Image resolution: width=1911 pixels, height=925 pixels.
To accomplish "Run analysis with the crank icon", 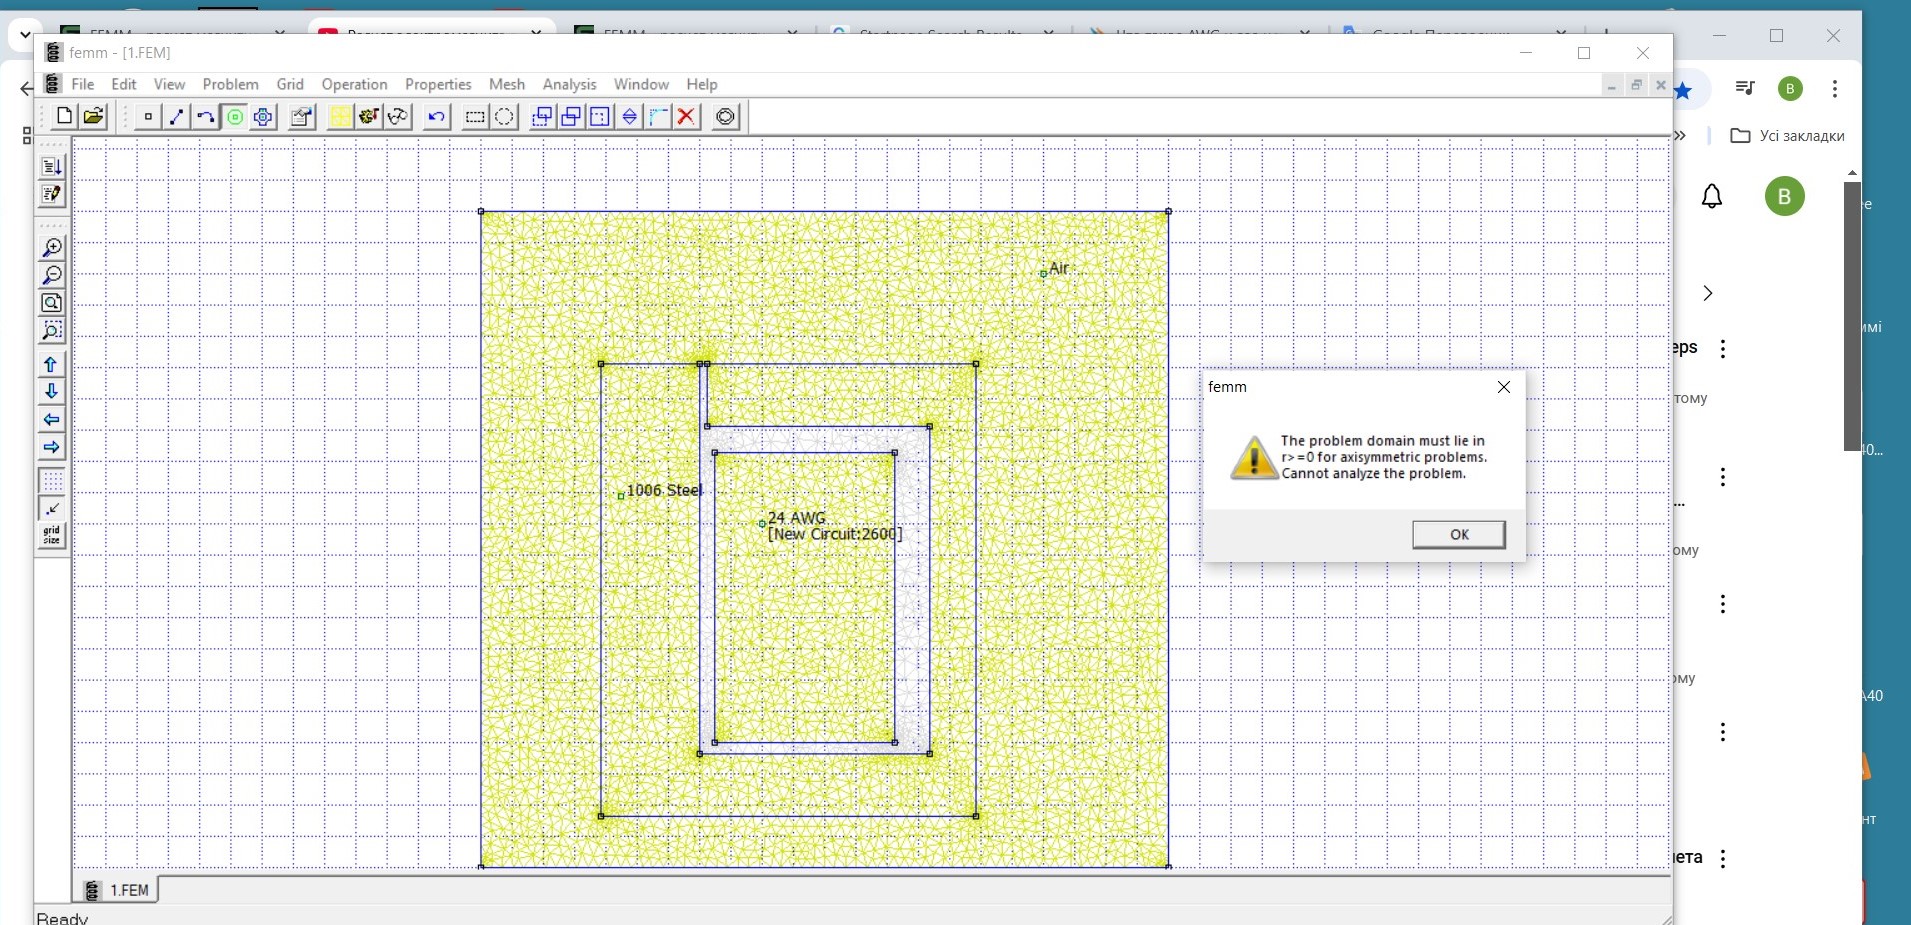I will (x=369, y=117).
